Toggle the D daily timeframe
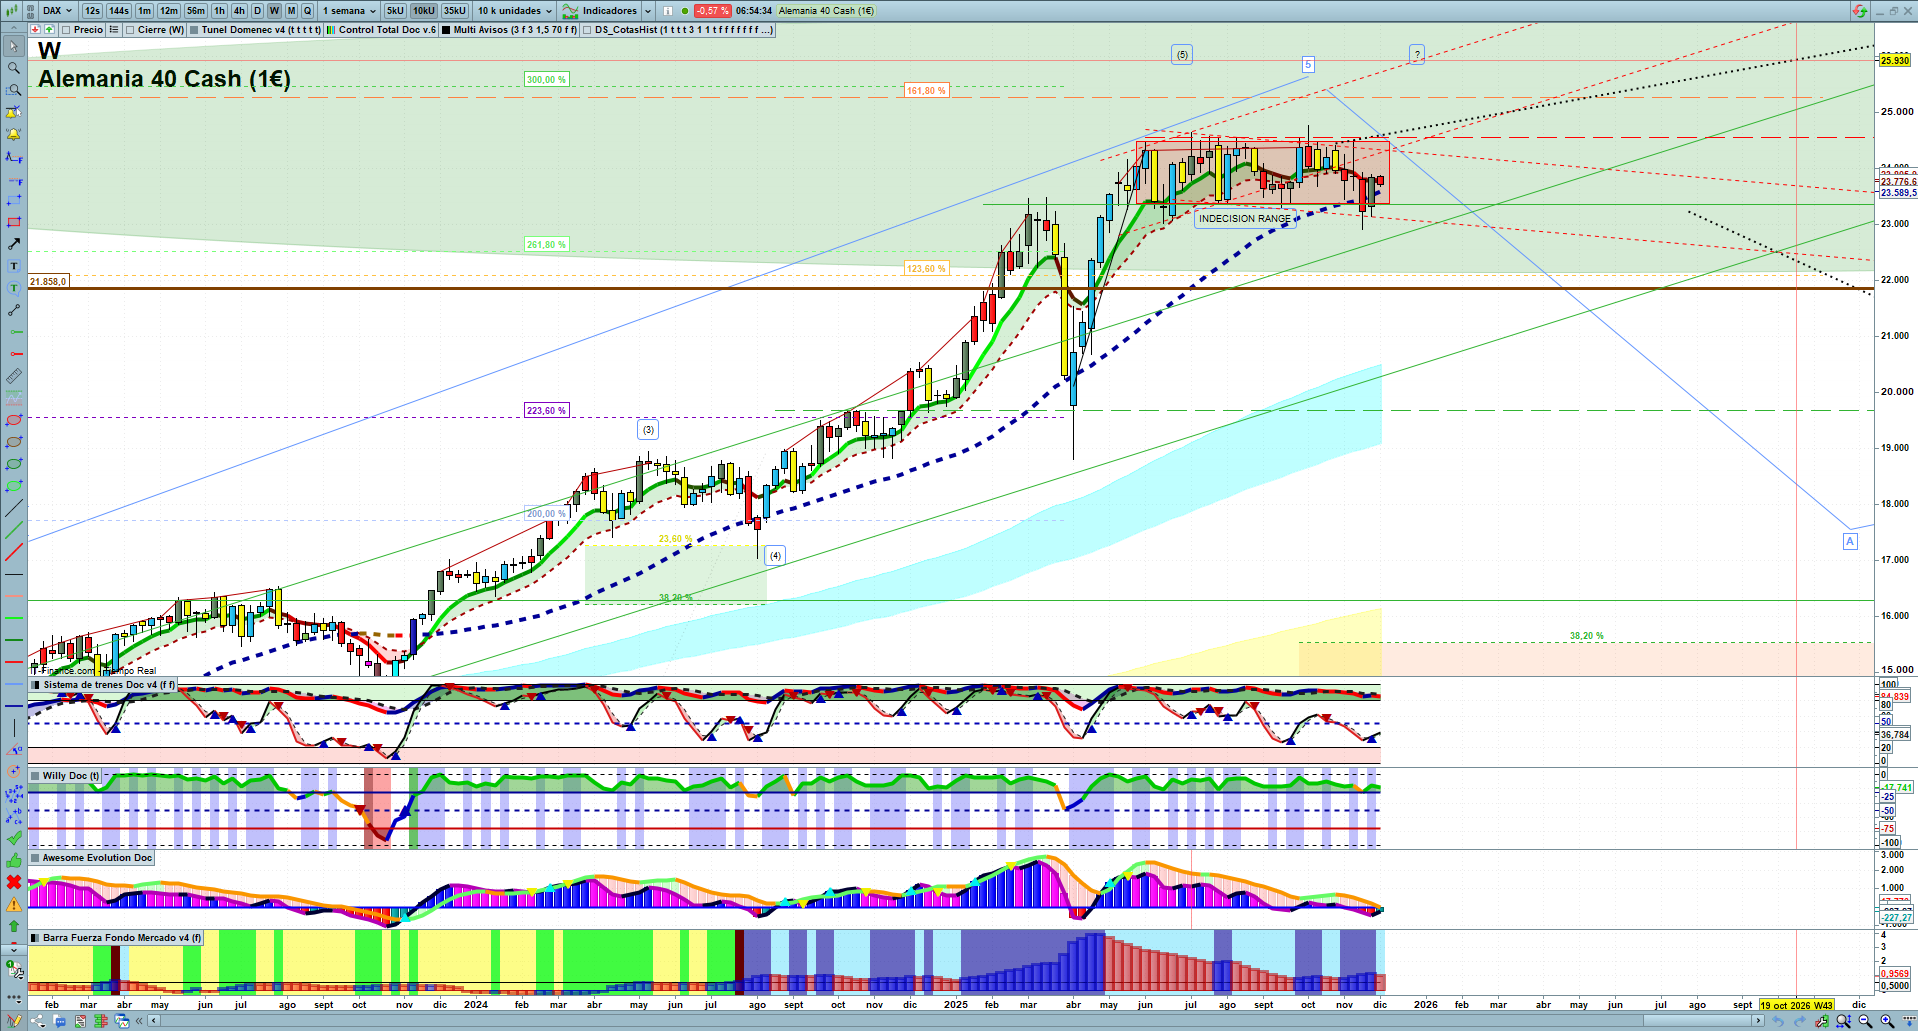 click(x=257, y=11)
